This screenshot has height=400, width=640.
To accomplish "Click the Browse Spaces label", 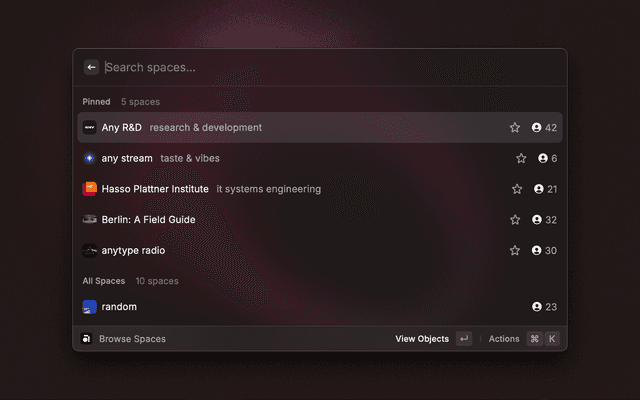I will click(132, 339).
